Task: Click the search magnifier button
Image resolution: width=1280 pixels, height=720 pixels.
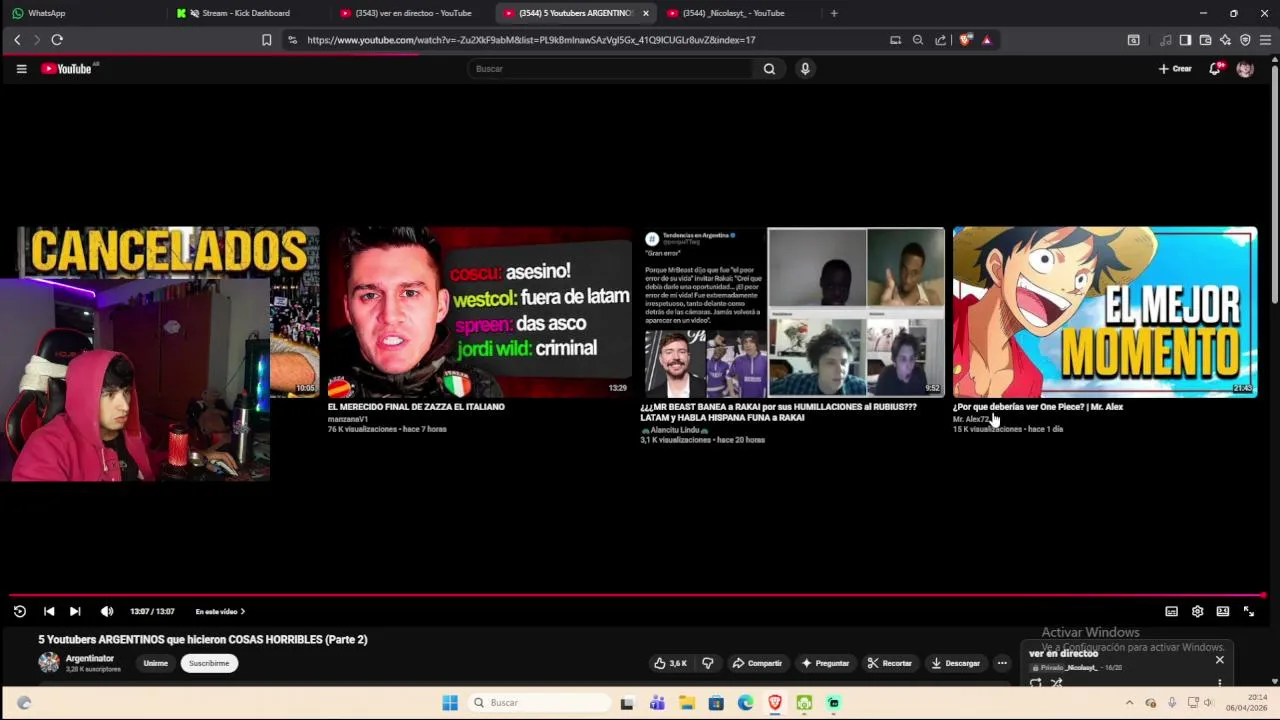Action: click(769, 69)
